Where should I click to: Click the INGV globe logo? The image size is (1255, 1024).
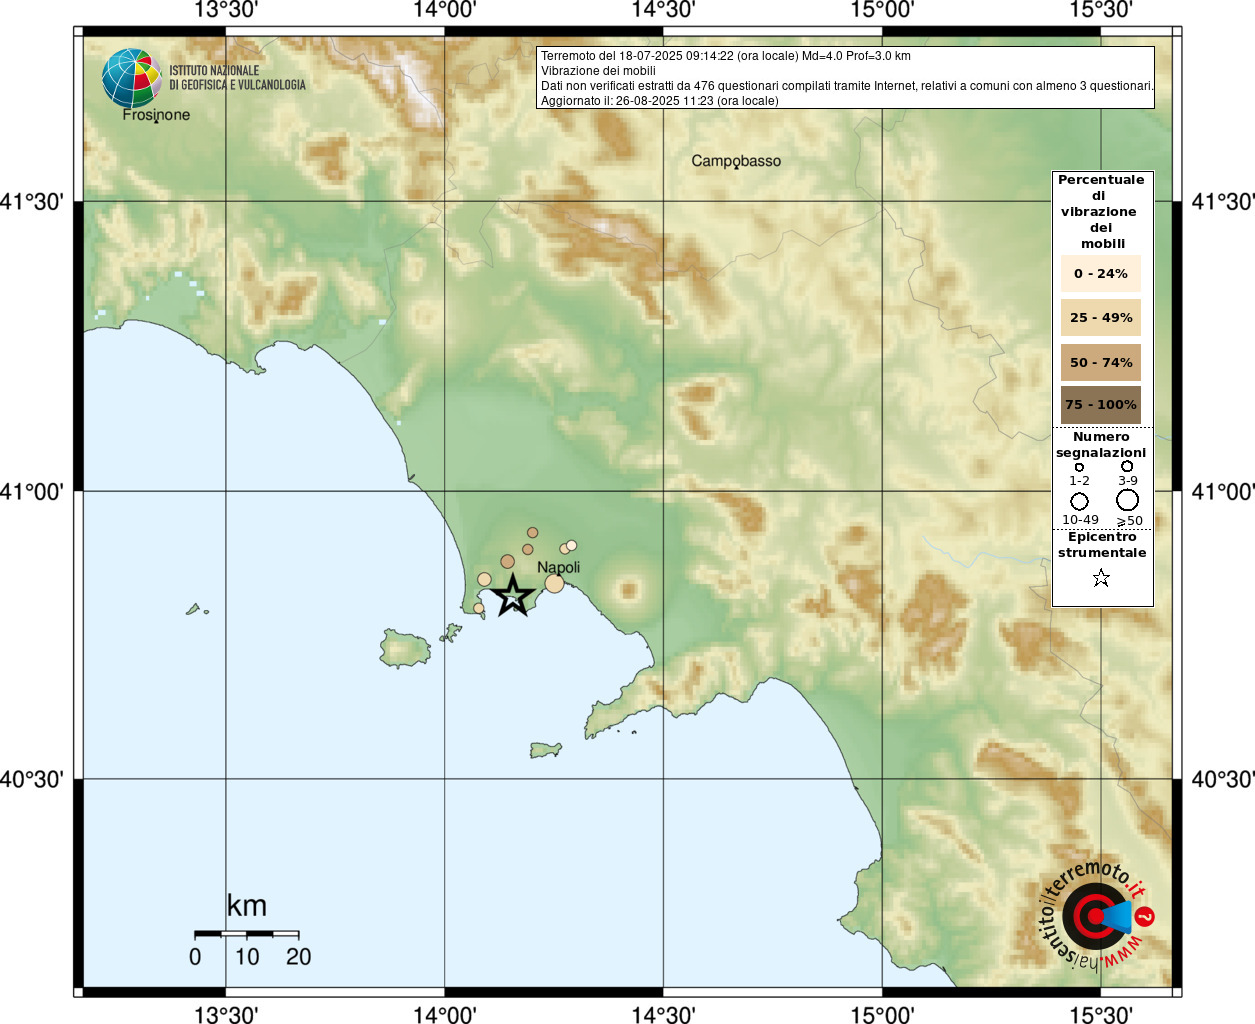(131, 78)
